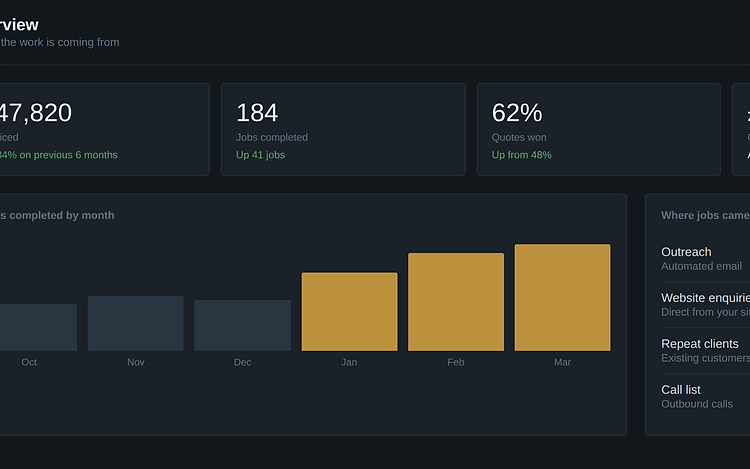Click the Mar month label
Viewport: 750px width, 469px height.
(562, 362)
